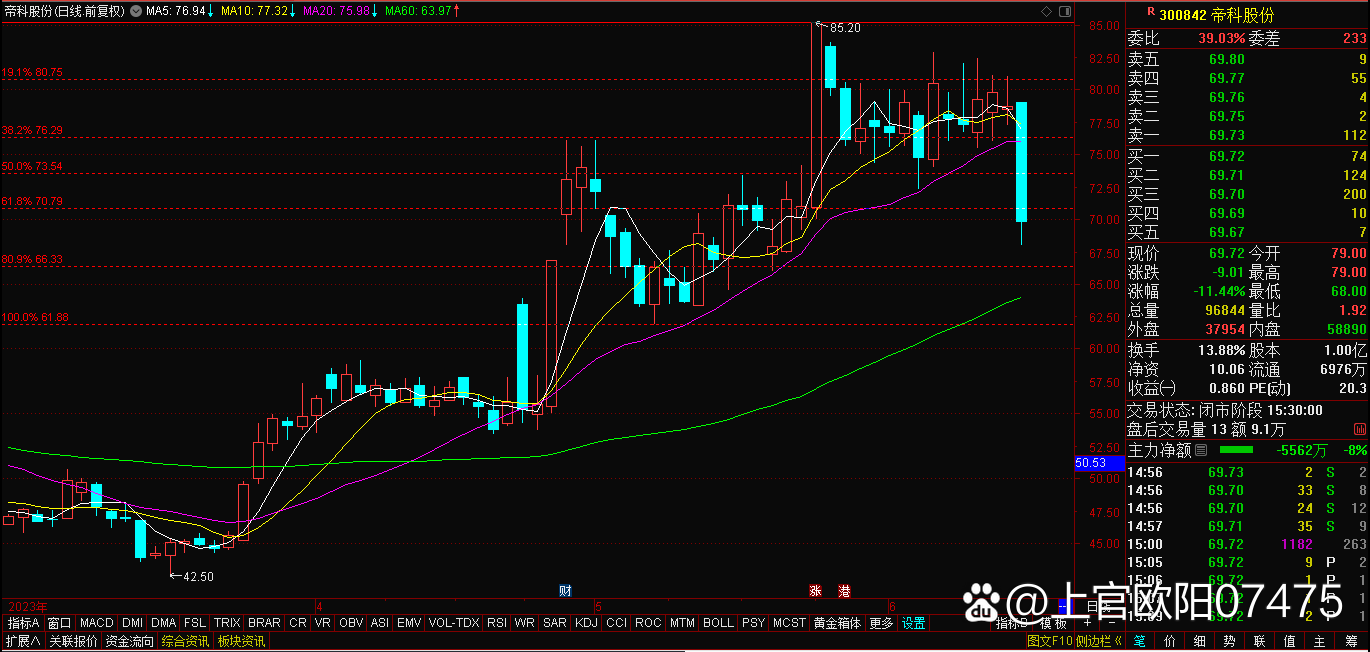The image size is (1370, 652).
Task: Click the 港 event marker on timeline
Action: [845, 591]
